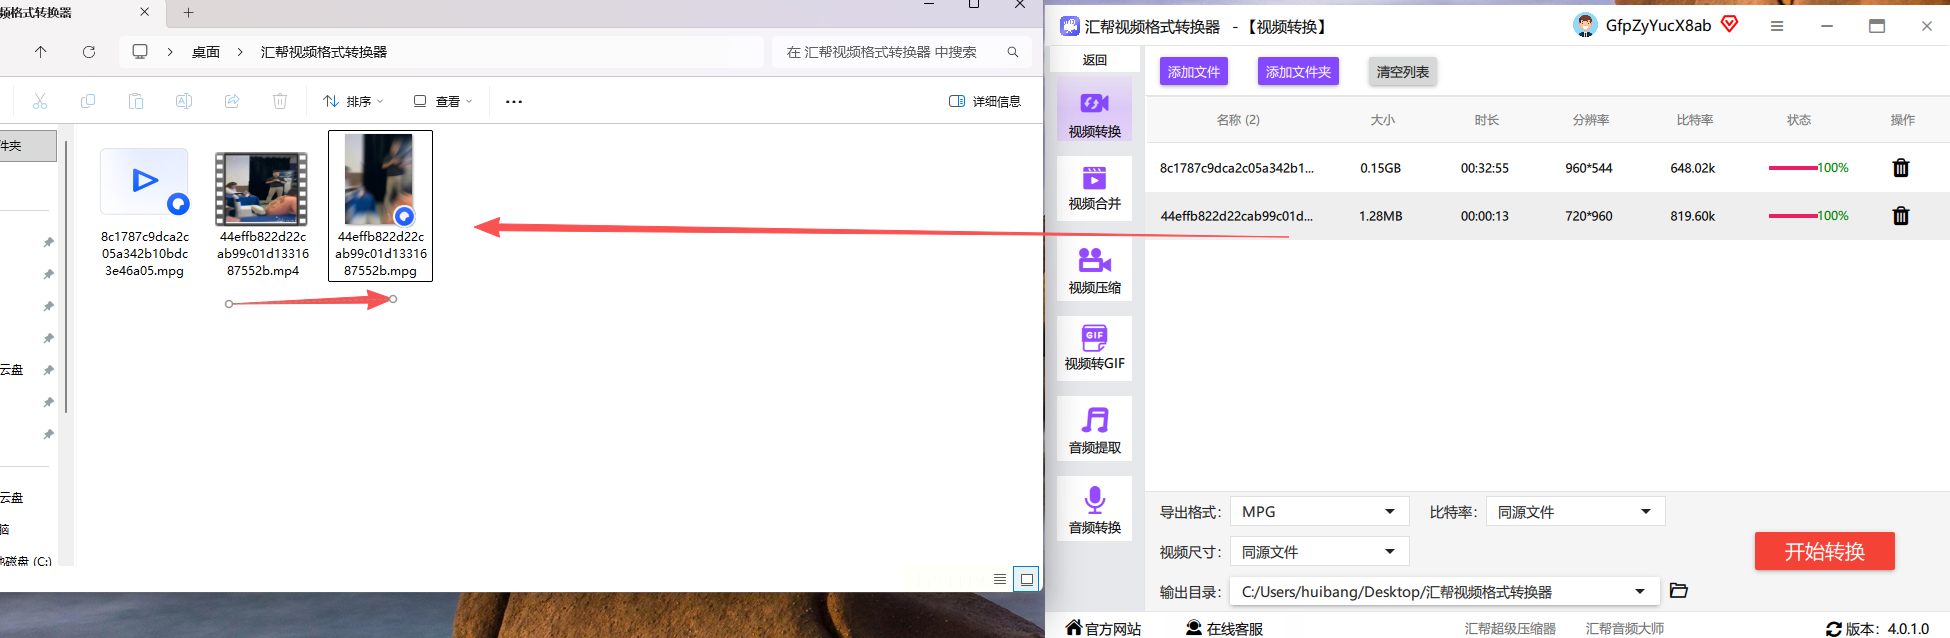Close the current Explorer tab
Image resolution: width=1950 pixels, height=638 pixels.
(x=144, y=12)
